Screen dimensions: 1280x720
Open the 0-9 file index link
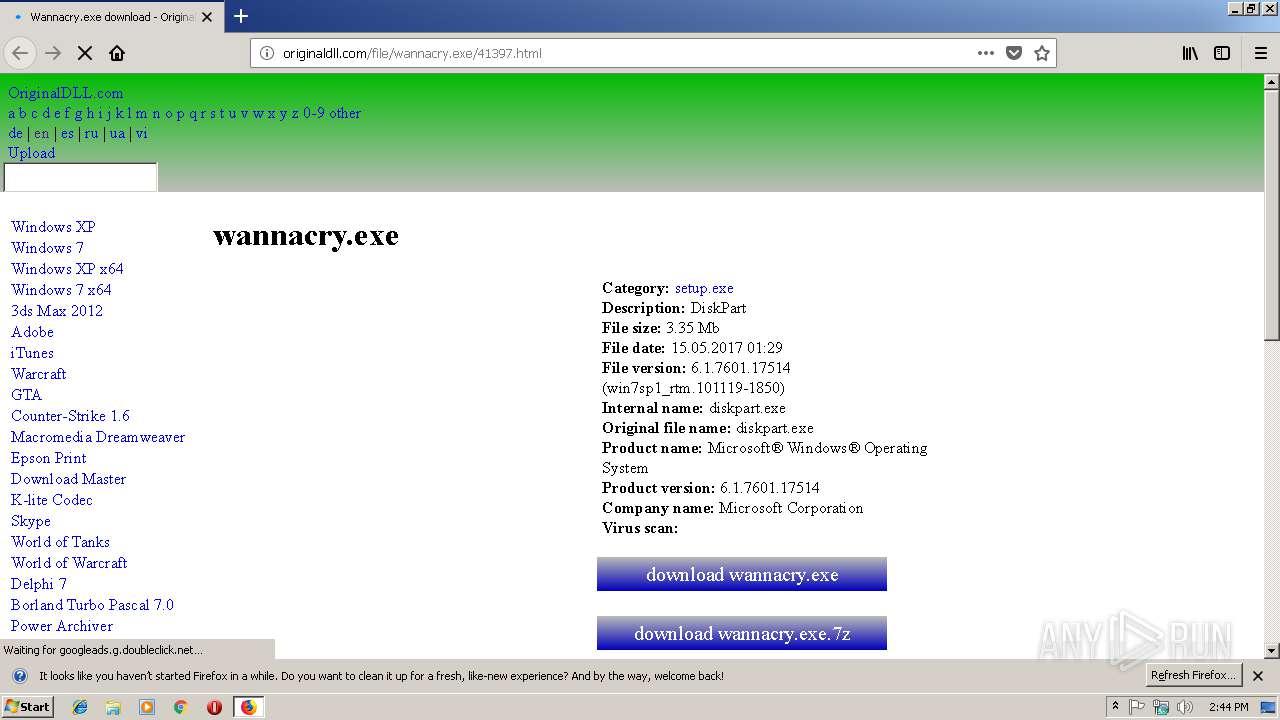tap(314, 113)
